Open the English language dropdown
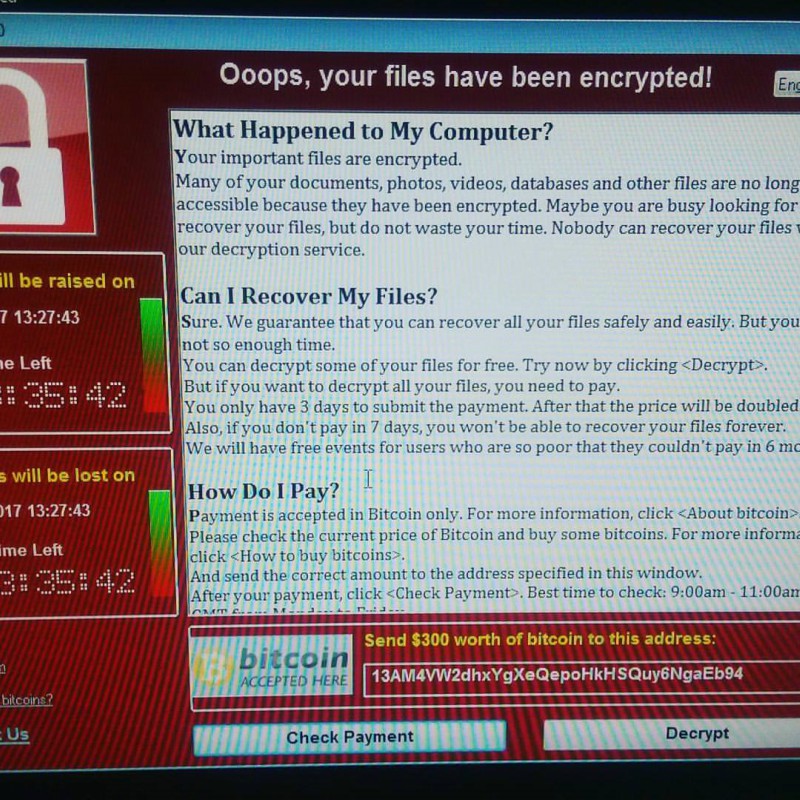 click(787, 85)
